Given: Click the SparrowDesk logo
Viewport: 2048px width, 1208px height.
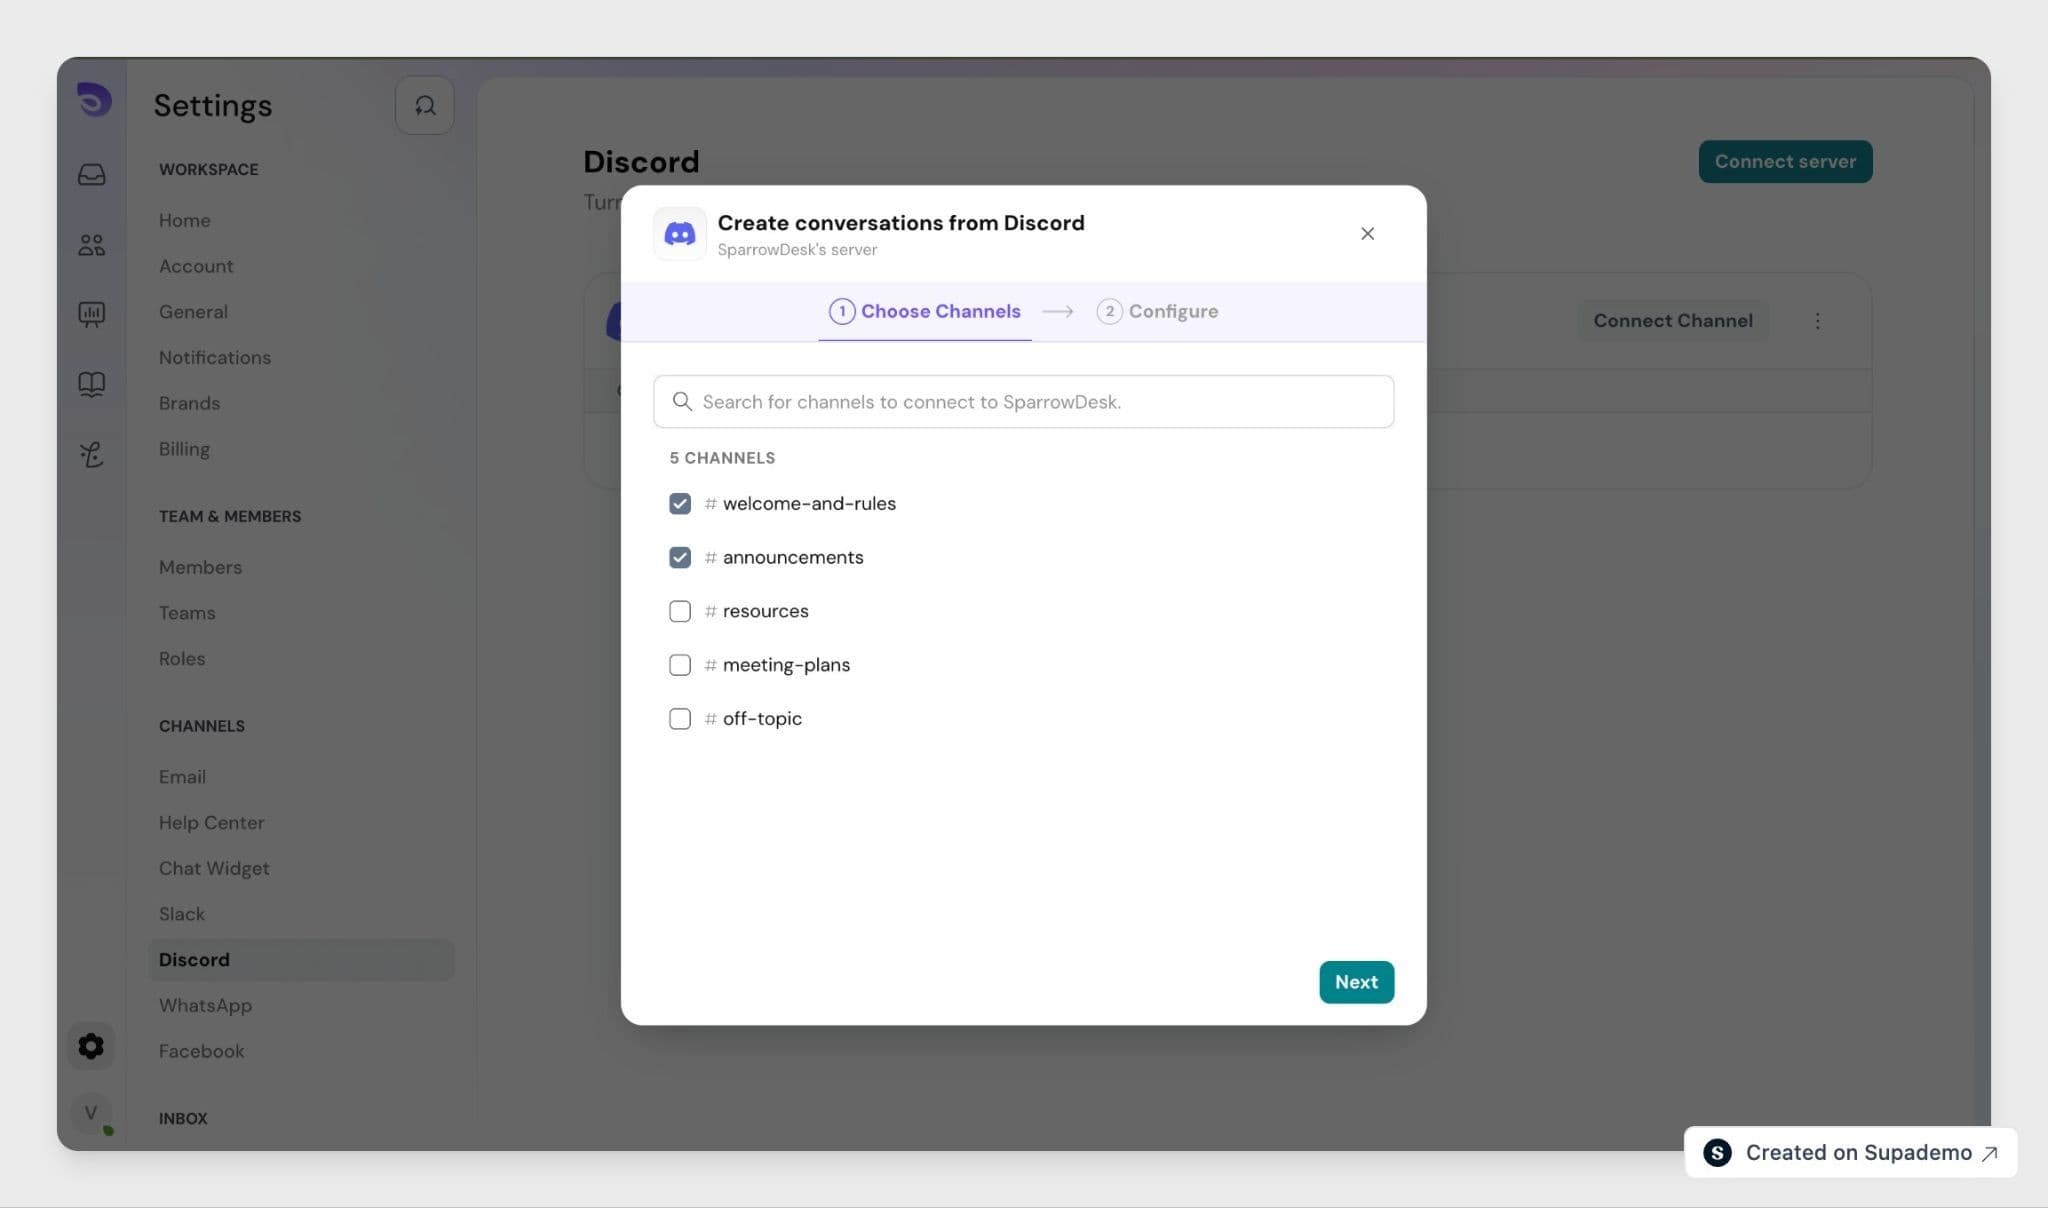Looking at the screenshot, I should click(x=94, y=99).
